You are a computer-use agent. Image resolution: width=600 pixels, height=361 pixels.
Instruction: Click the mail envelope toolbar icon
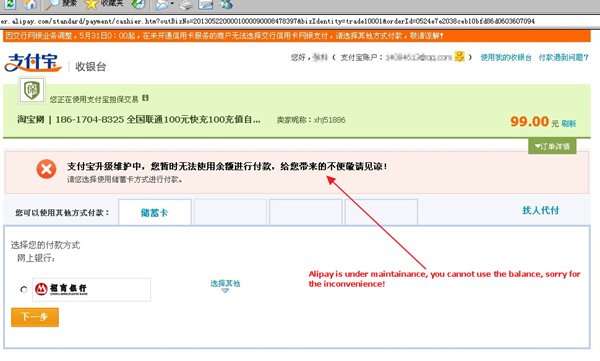coord(162,5)
